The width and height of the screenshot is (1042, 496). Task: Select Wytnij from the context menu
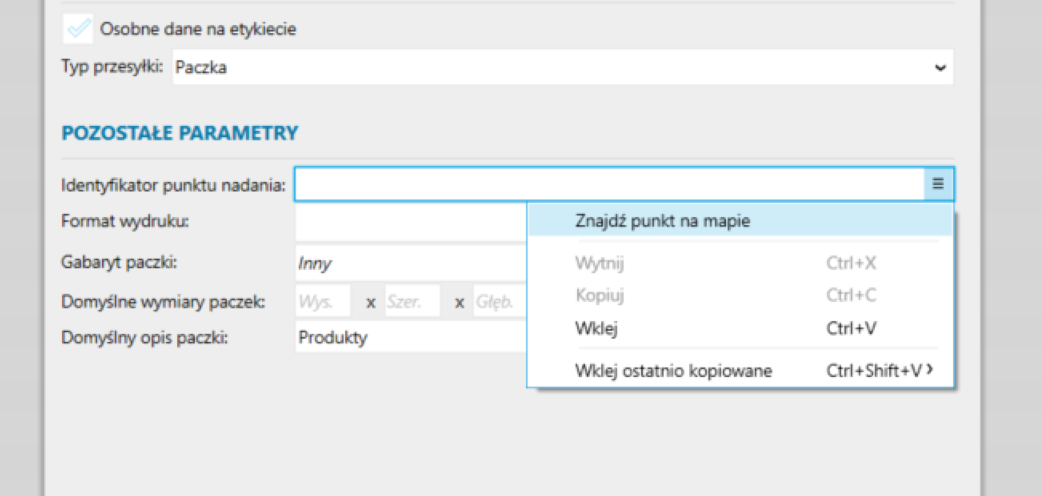(600, 264)
